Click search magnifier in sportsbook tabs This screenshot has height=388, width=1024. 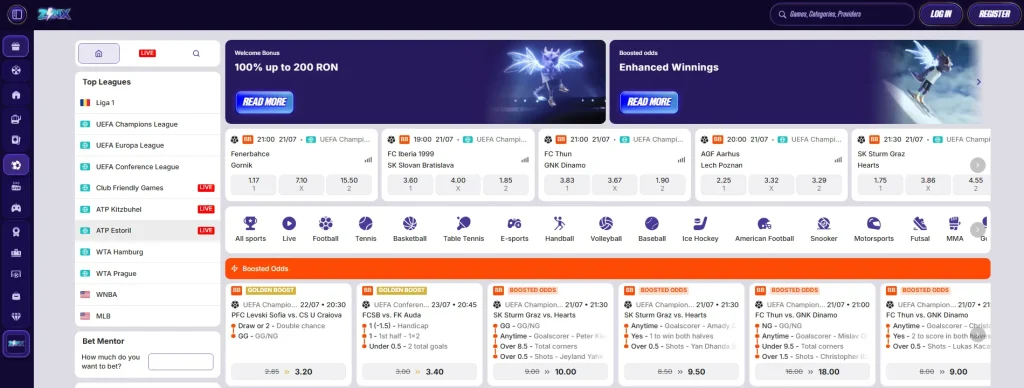click(196, 54)
